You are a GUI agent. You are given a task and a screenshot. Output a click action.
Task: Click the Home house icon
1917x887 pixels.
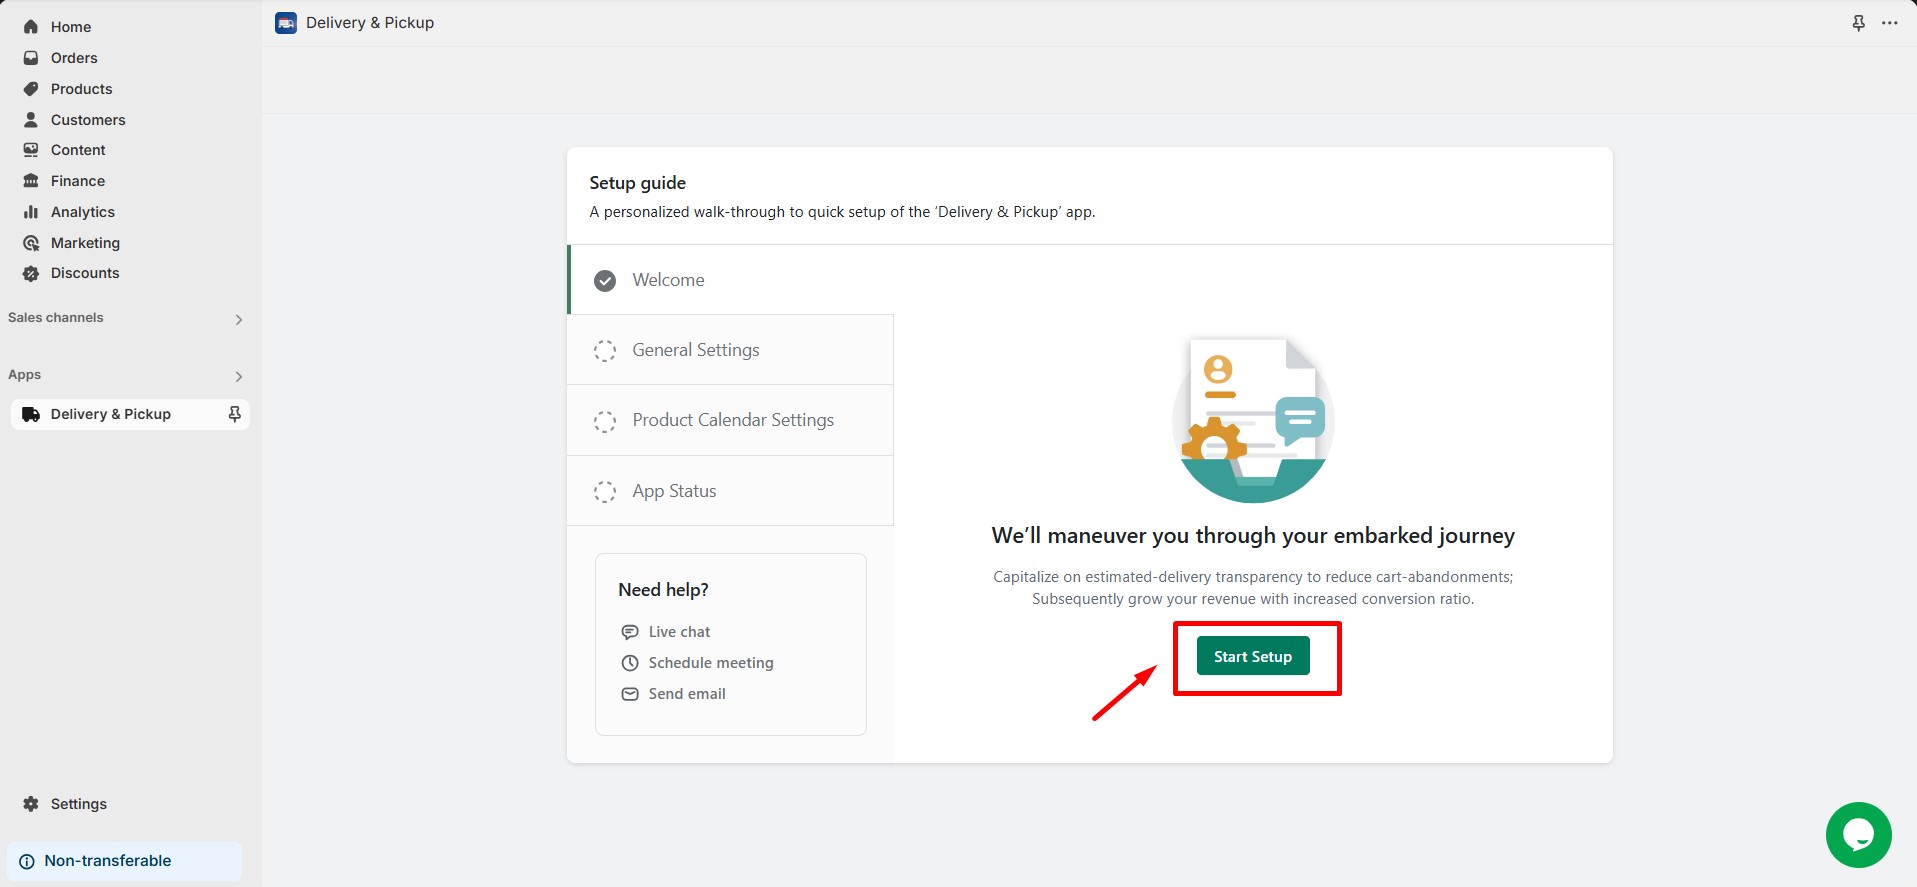pyautogui.click(x=31, y=27)
